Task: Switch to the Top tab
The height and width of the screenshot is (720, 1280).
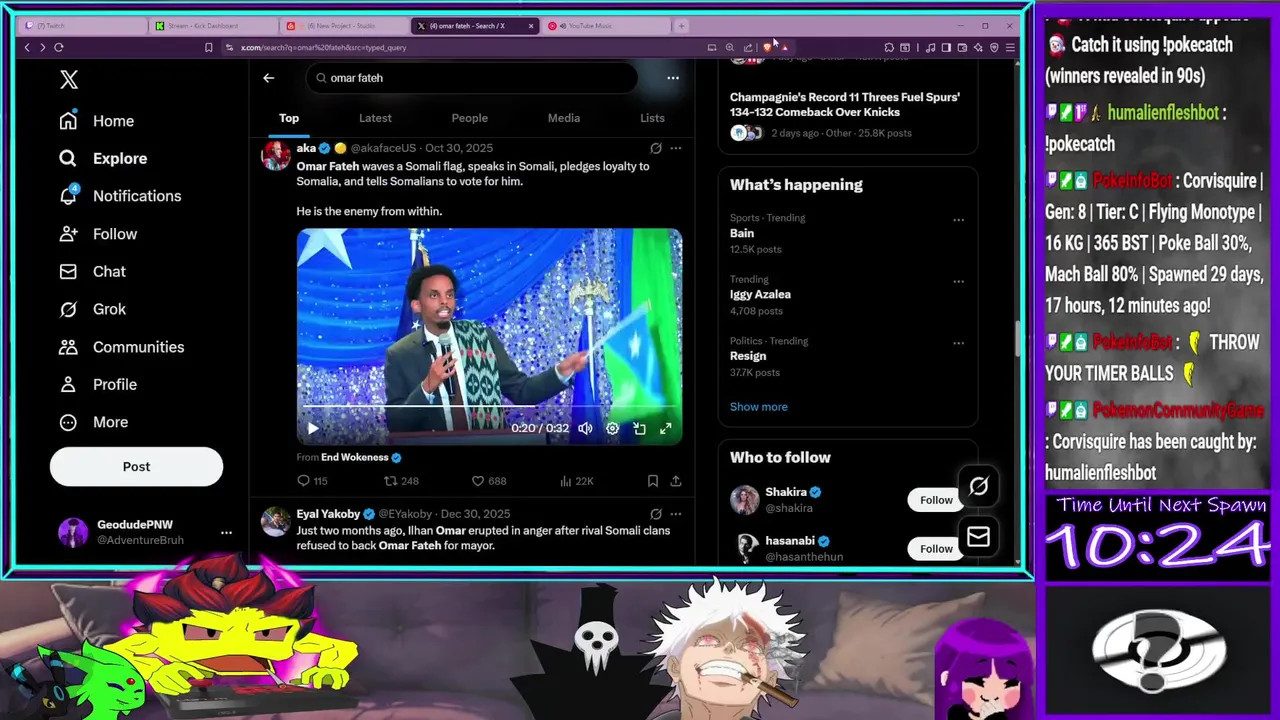Action: pos(289,118)
